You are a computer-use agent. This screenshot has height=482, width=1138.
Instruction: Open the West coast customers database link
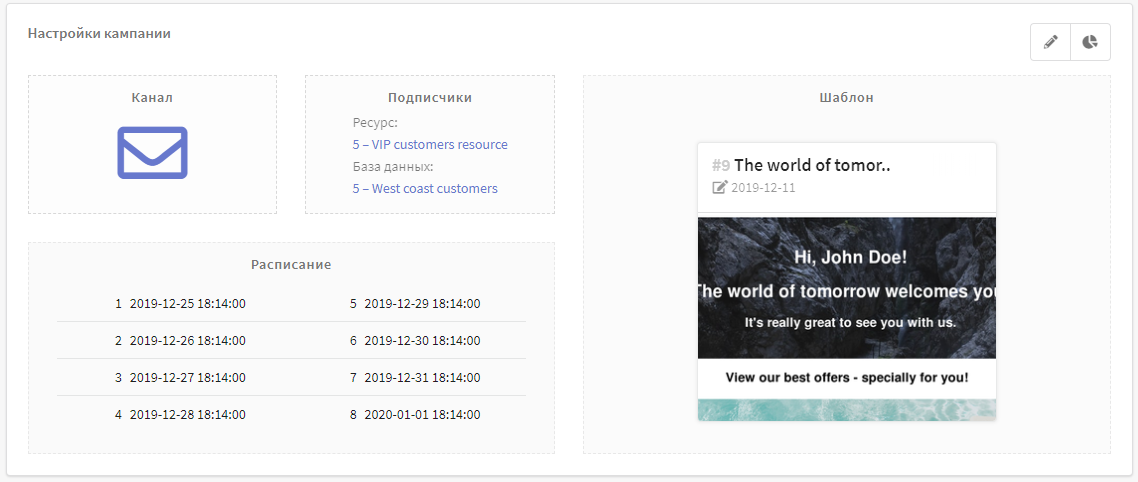point(425,189)
